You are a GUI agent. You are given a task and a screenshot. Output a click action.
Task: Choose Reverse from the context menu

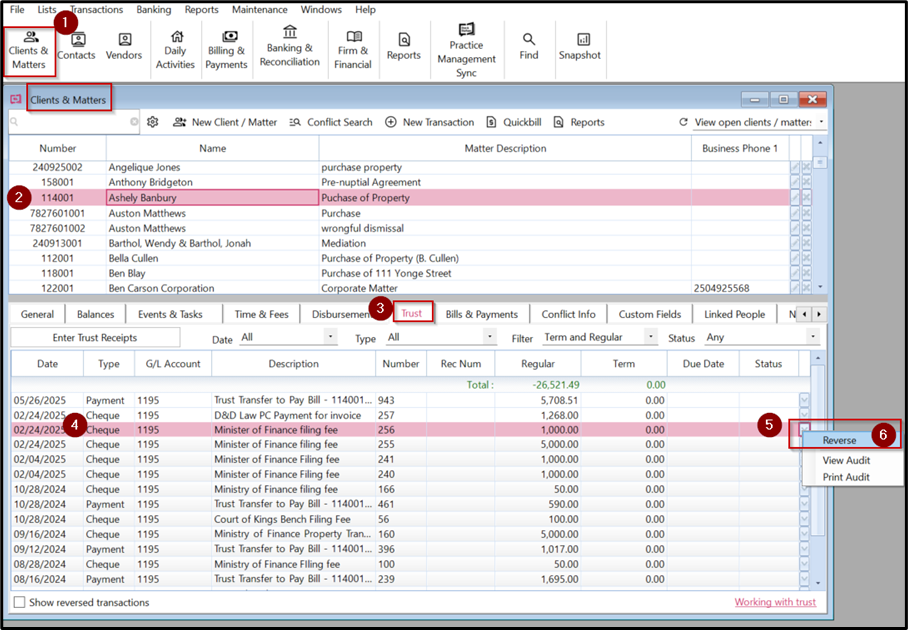pyautogui.click(x=839, y=440)
